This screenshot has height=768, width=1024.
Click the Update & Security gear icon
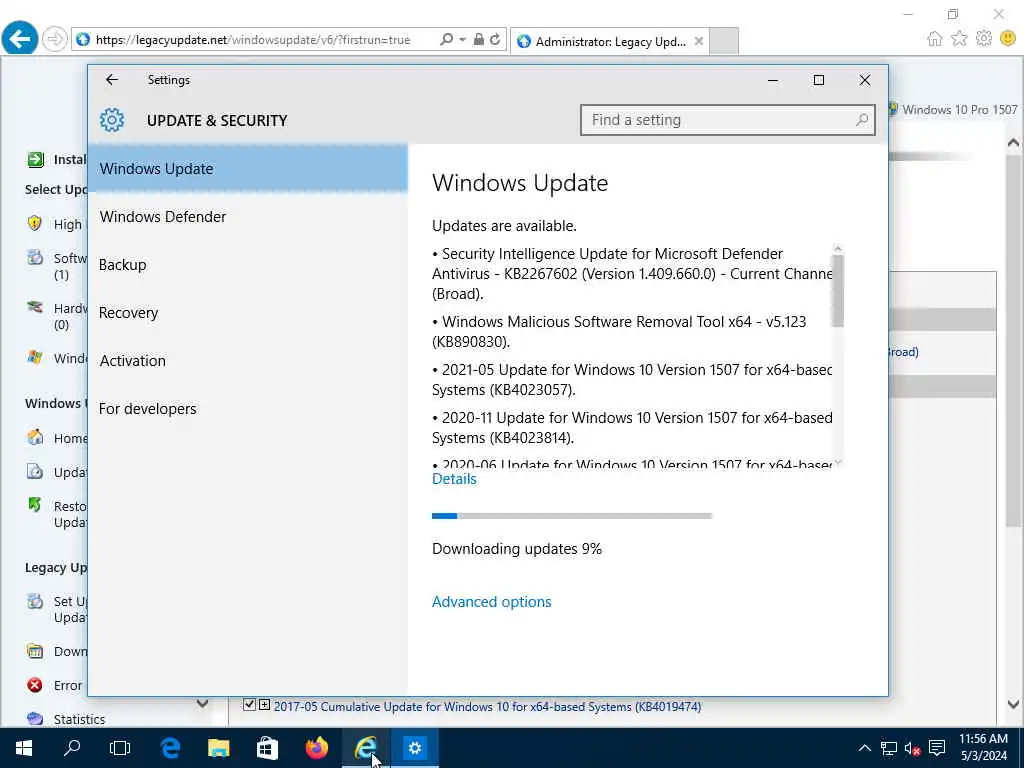112,120
